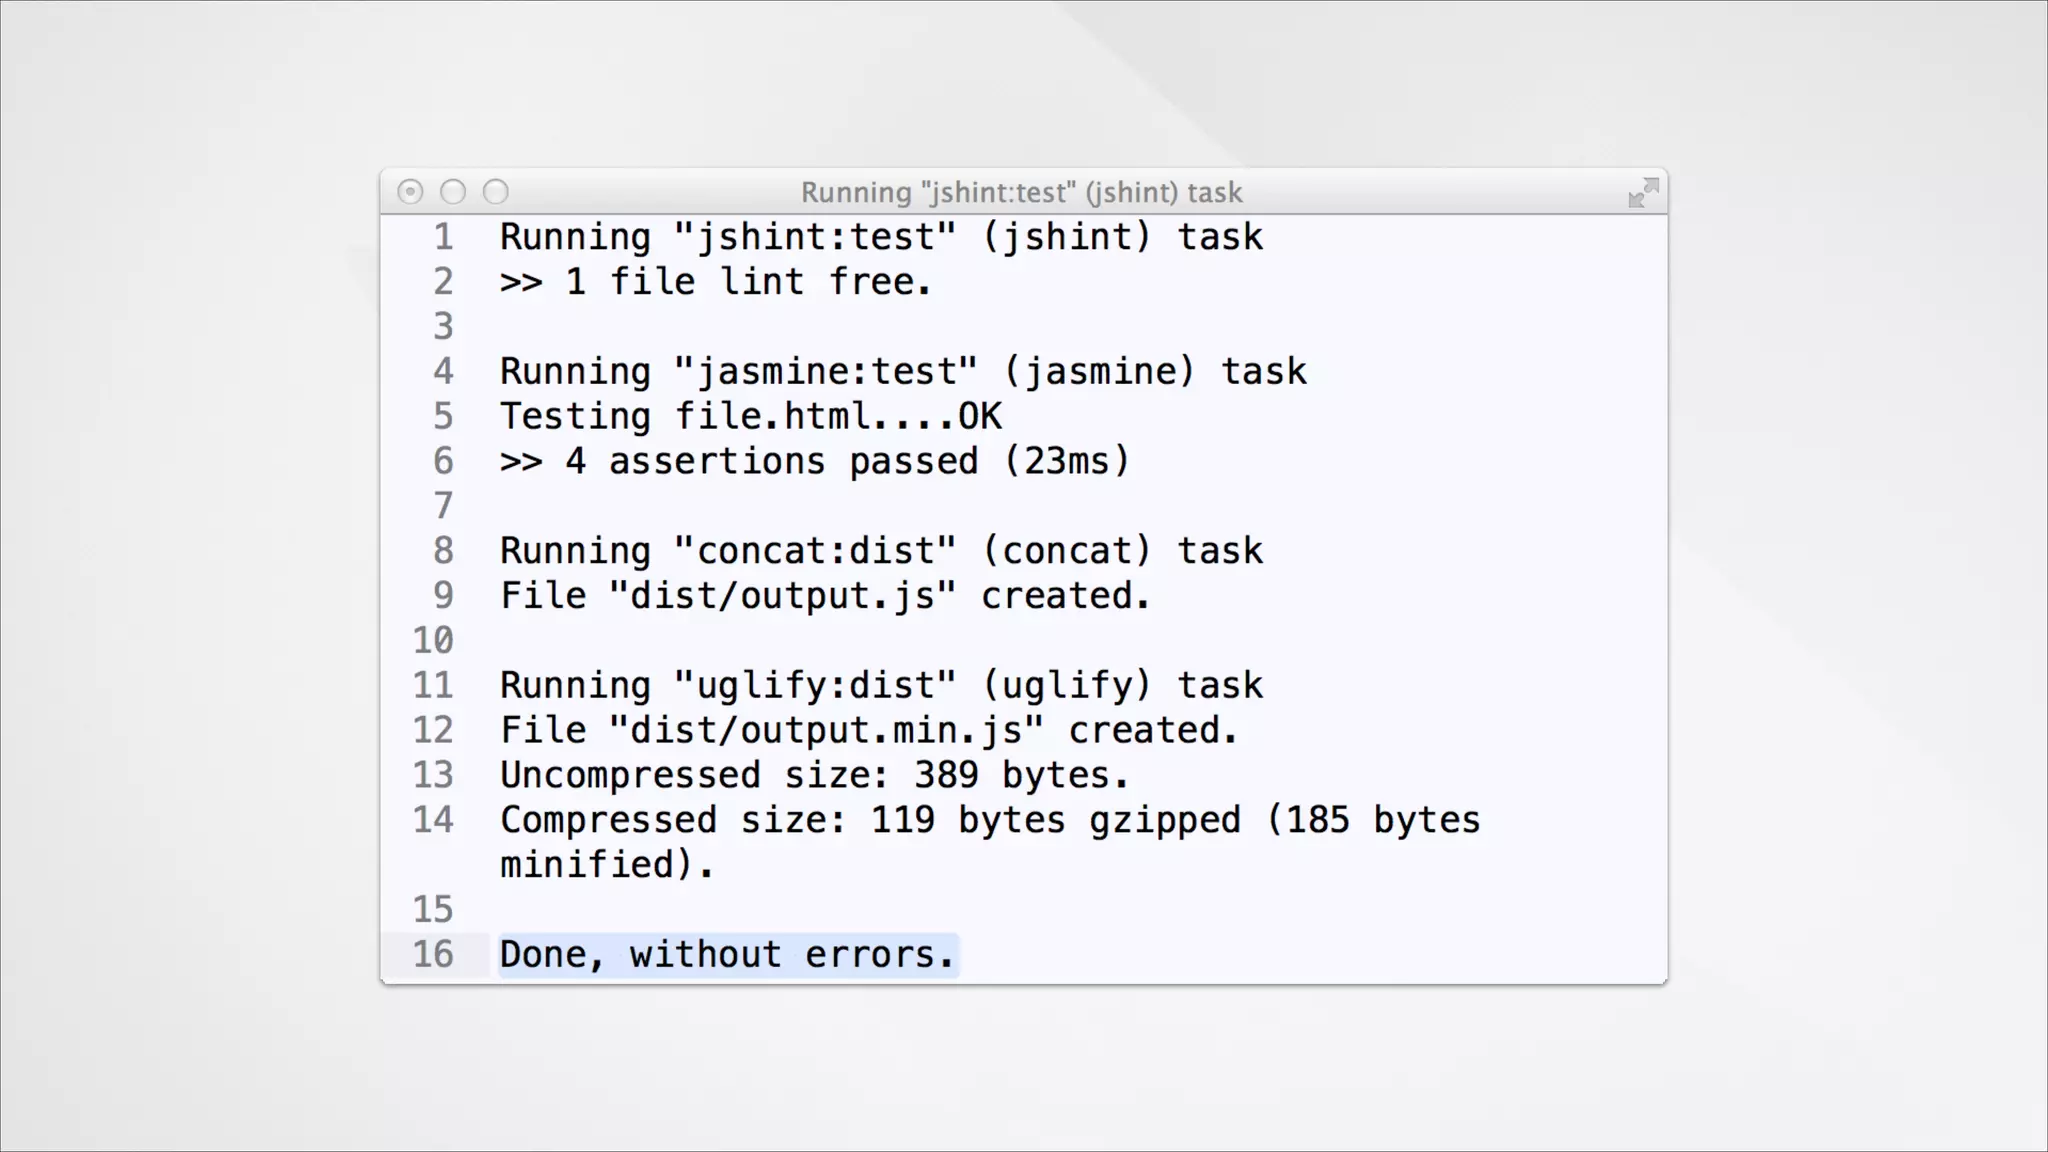Click the window minimize button
Image resolution: width=2048 pixels, height=1152 pixels.
[453, 192]
